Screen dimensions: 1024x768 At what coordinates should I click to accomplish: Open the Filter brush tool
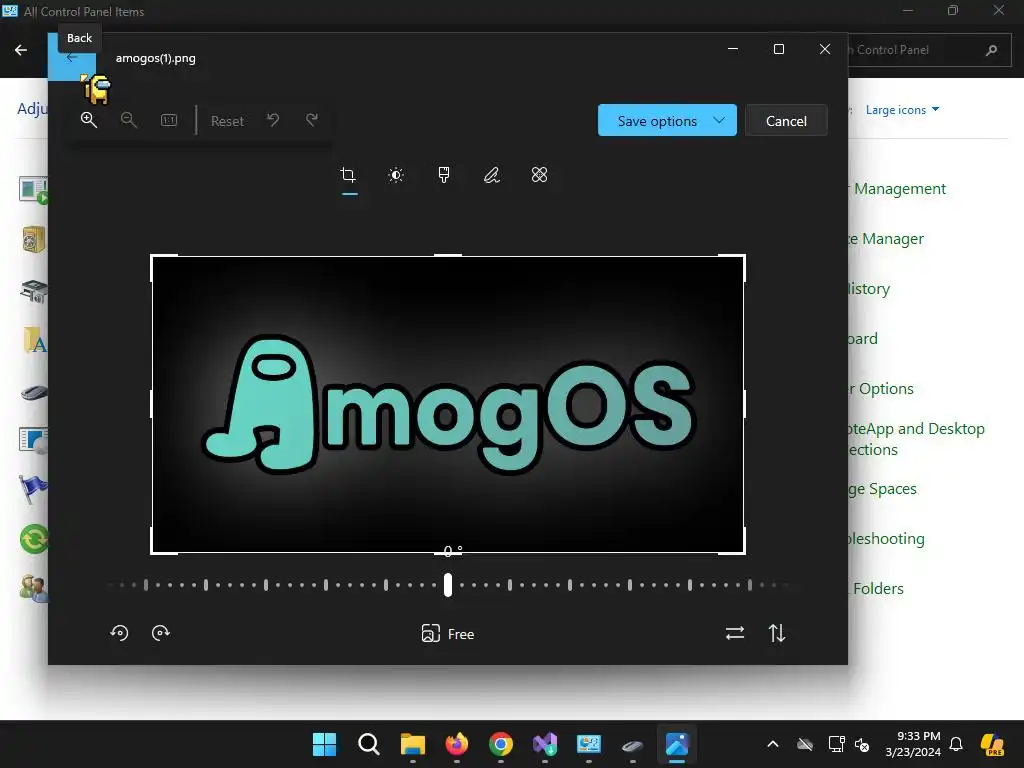[x=444, y=175]
